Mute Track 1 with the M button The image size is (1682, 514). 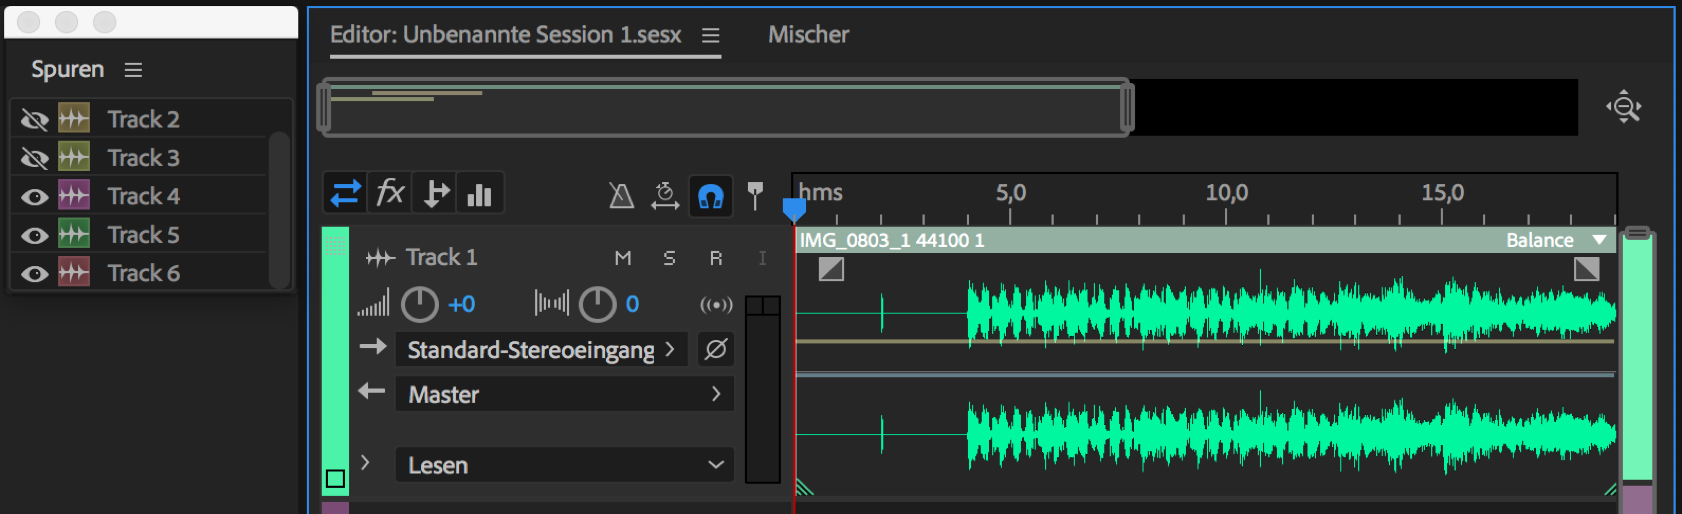(x=623, y=258)
